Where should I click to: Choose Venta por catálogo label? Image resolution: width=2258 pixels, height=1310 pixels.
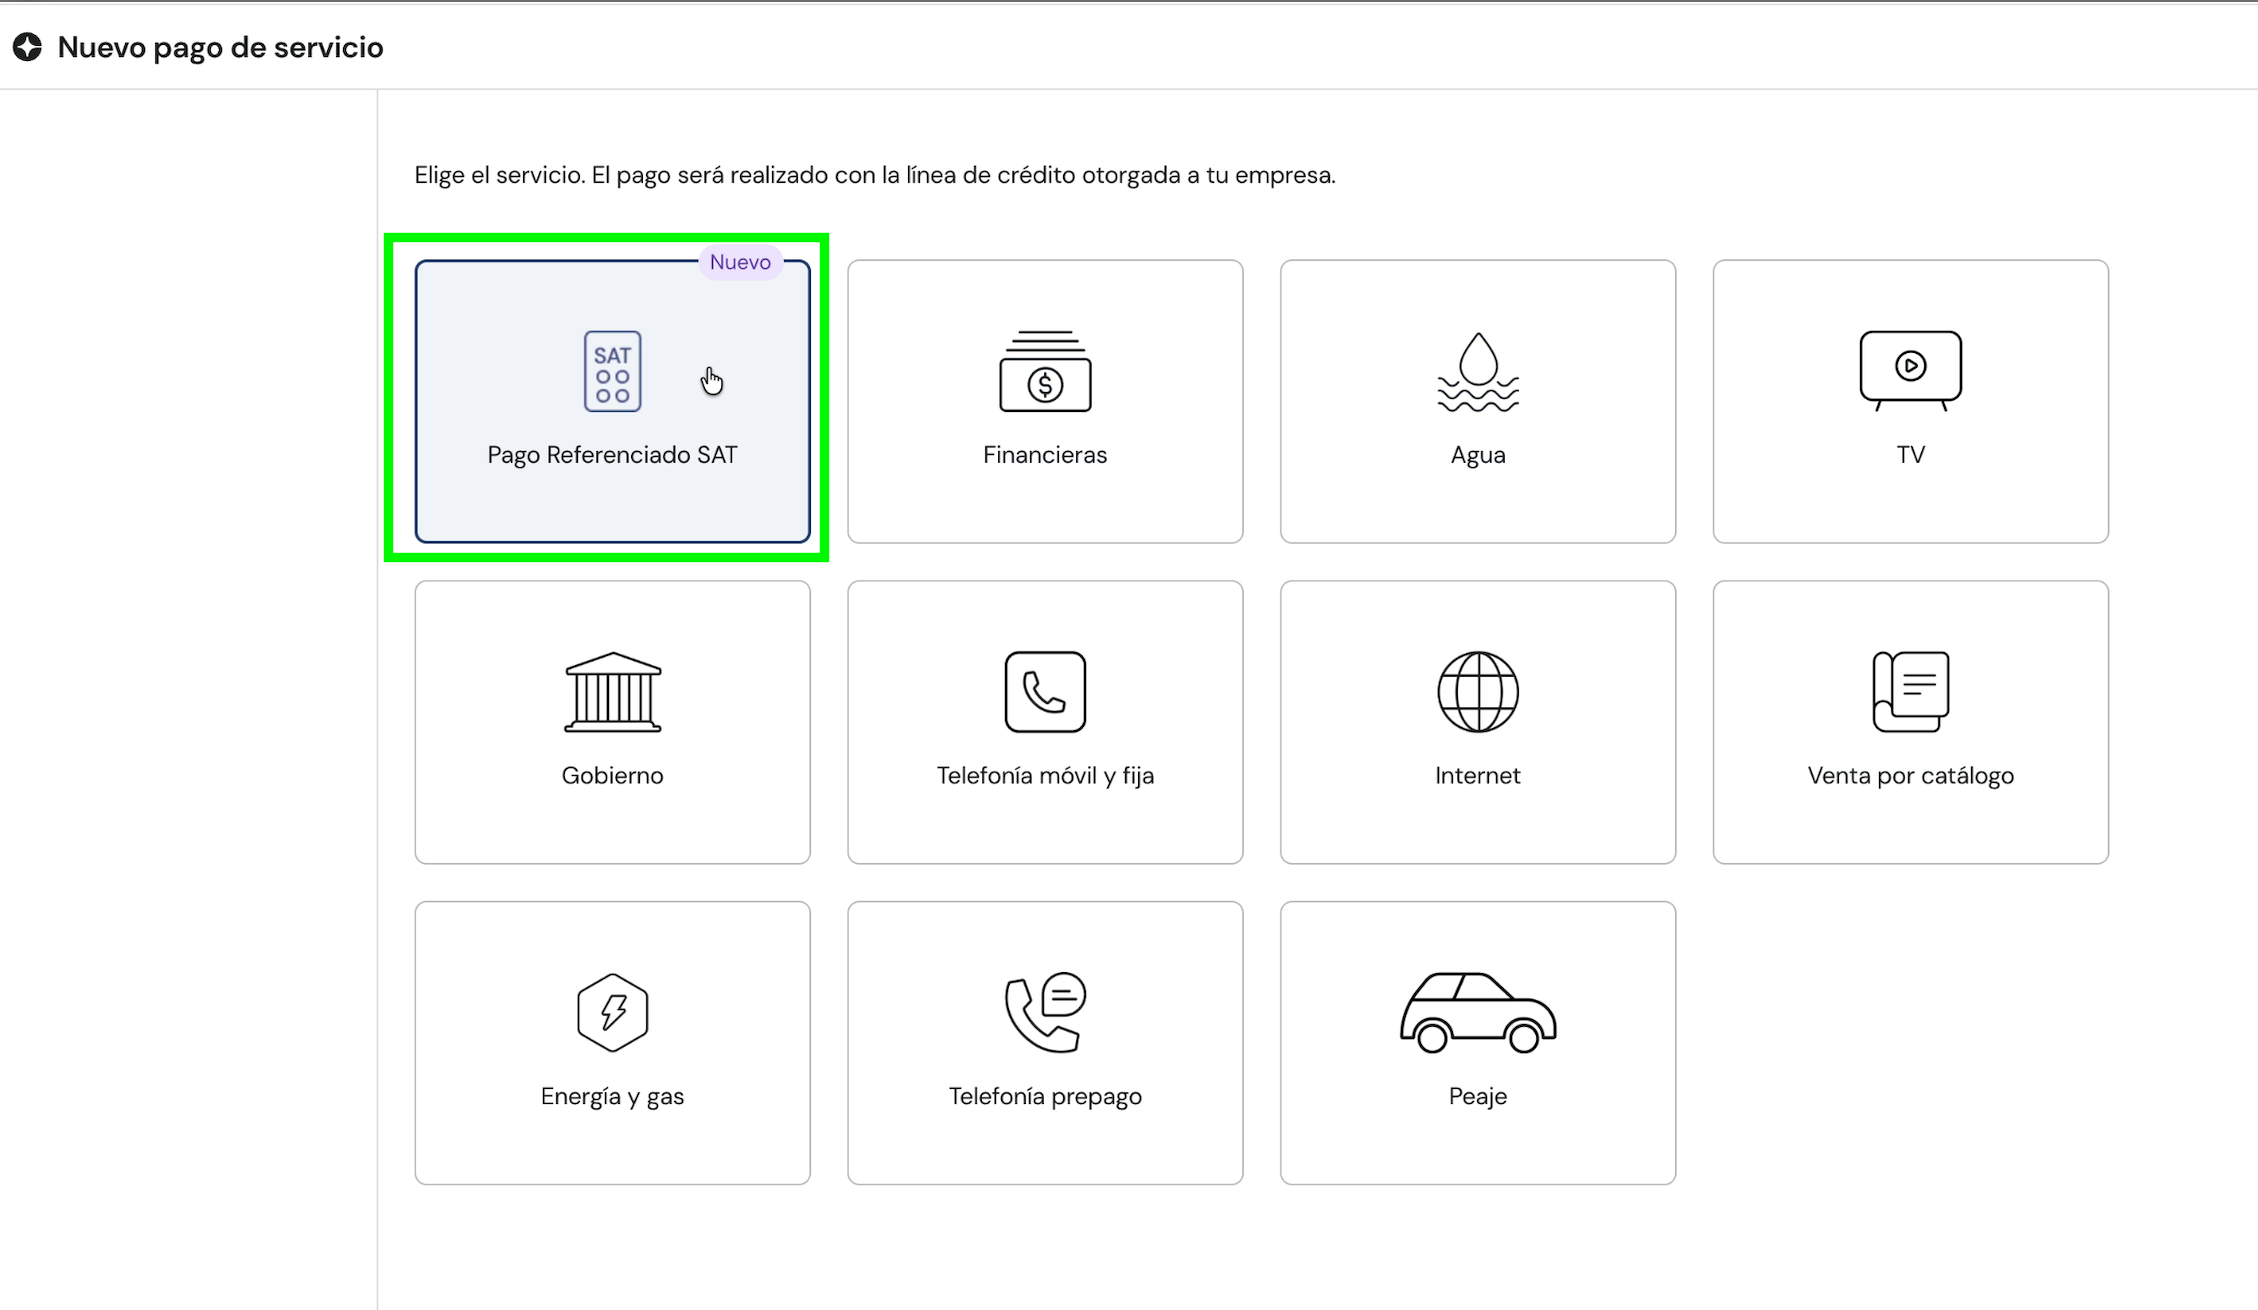pyautogui.click(x=1910, y=775)
